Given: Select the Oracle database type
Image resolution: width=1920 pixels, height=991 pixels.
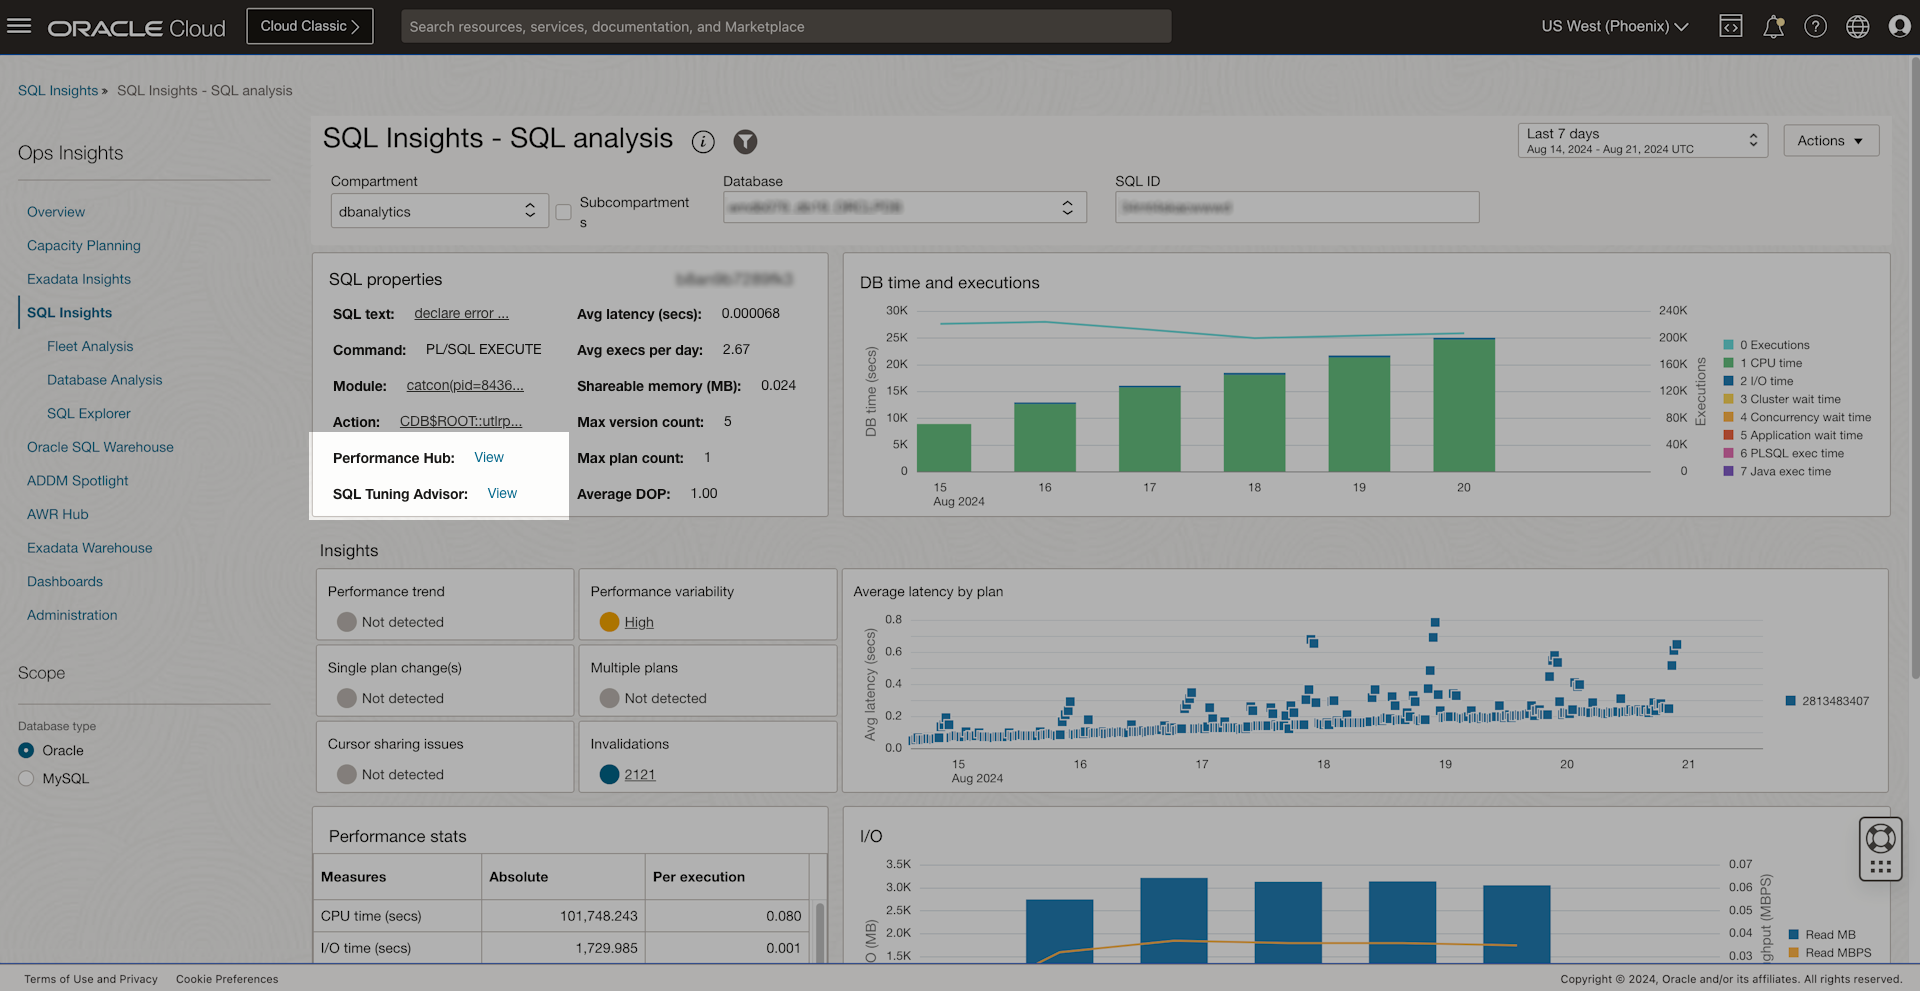Looking at the screenshot, I should [x=26, y=751].
